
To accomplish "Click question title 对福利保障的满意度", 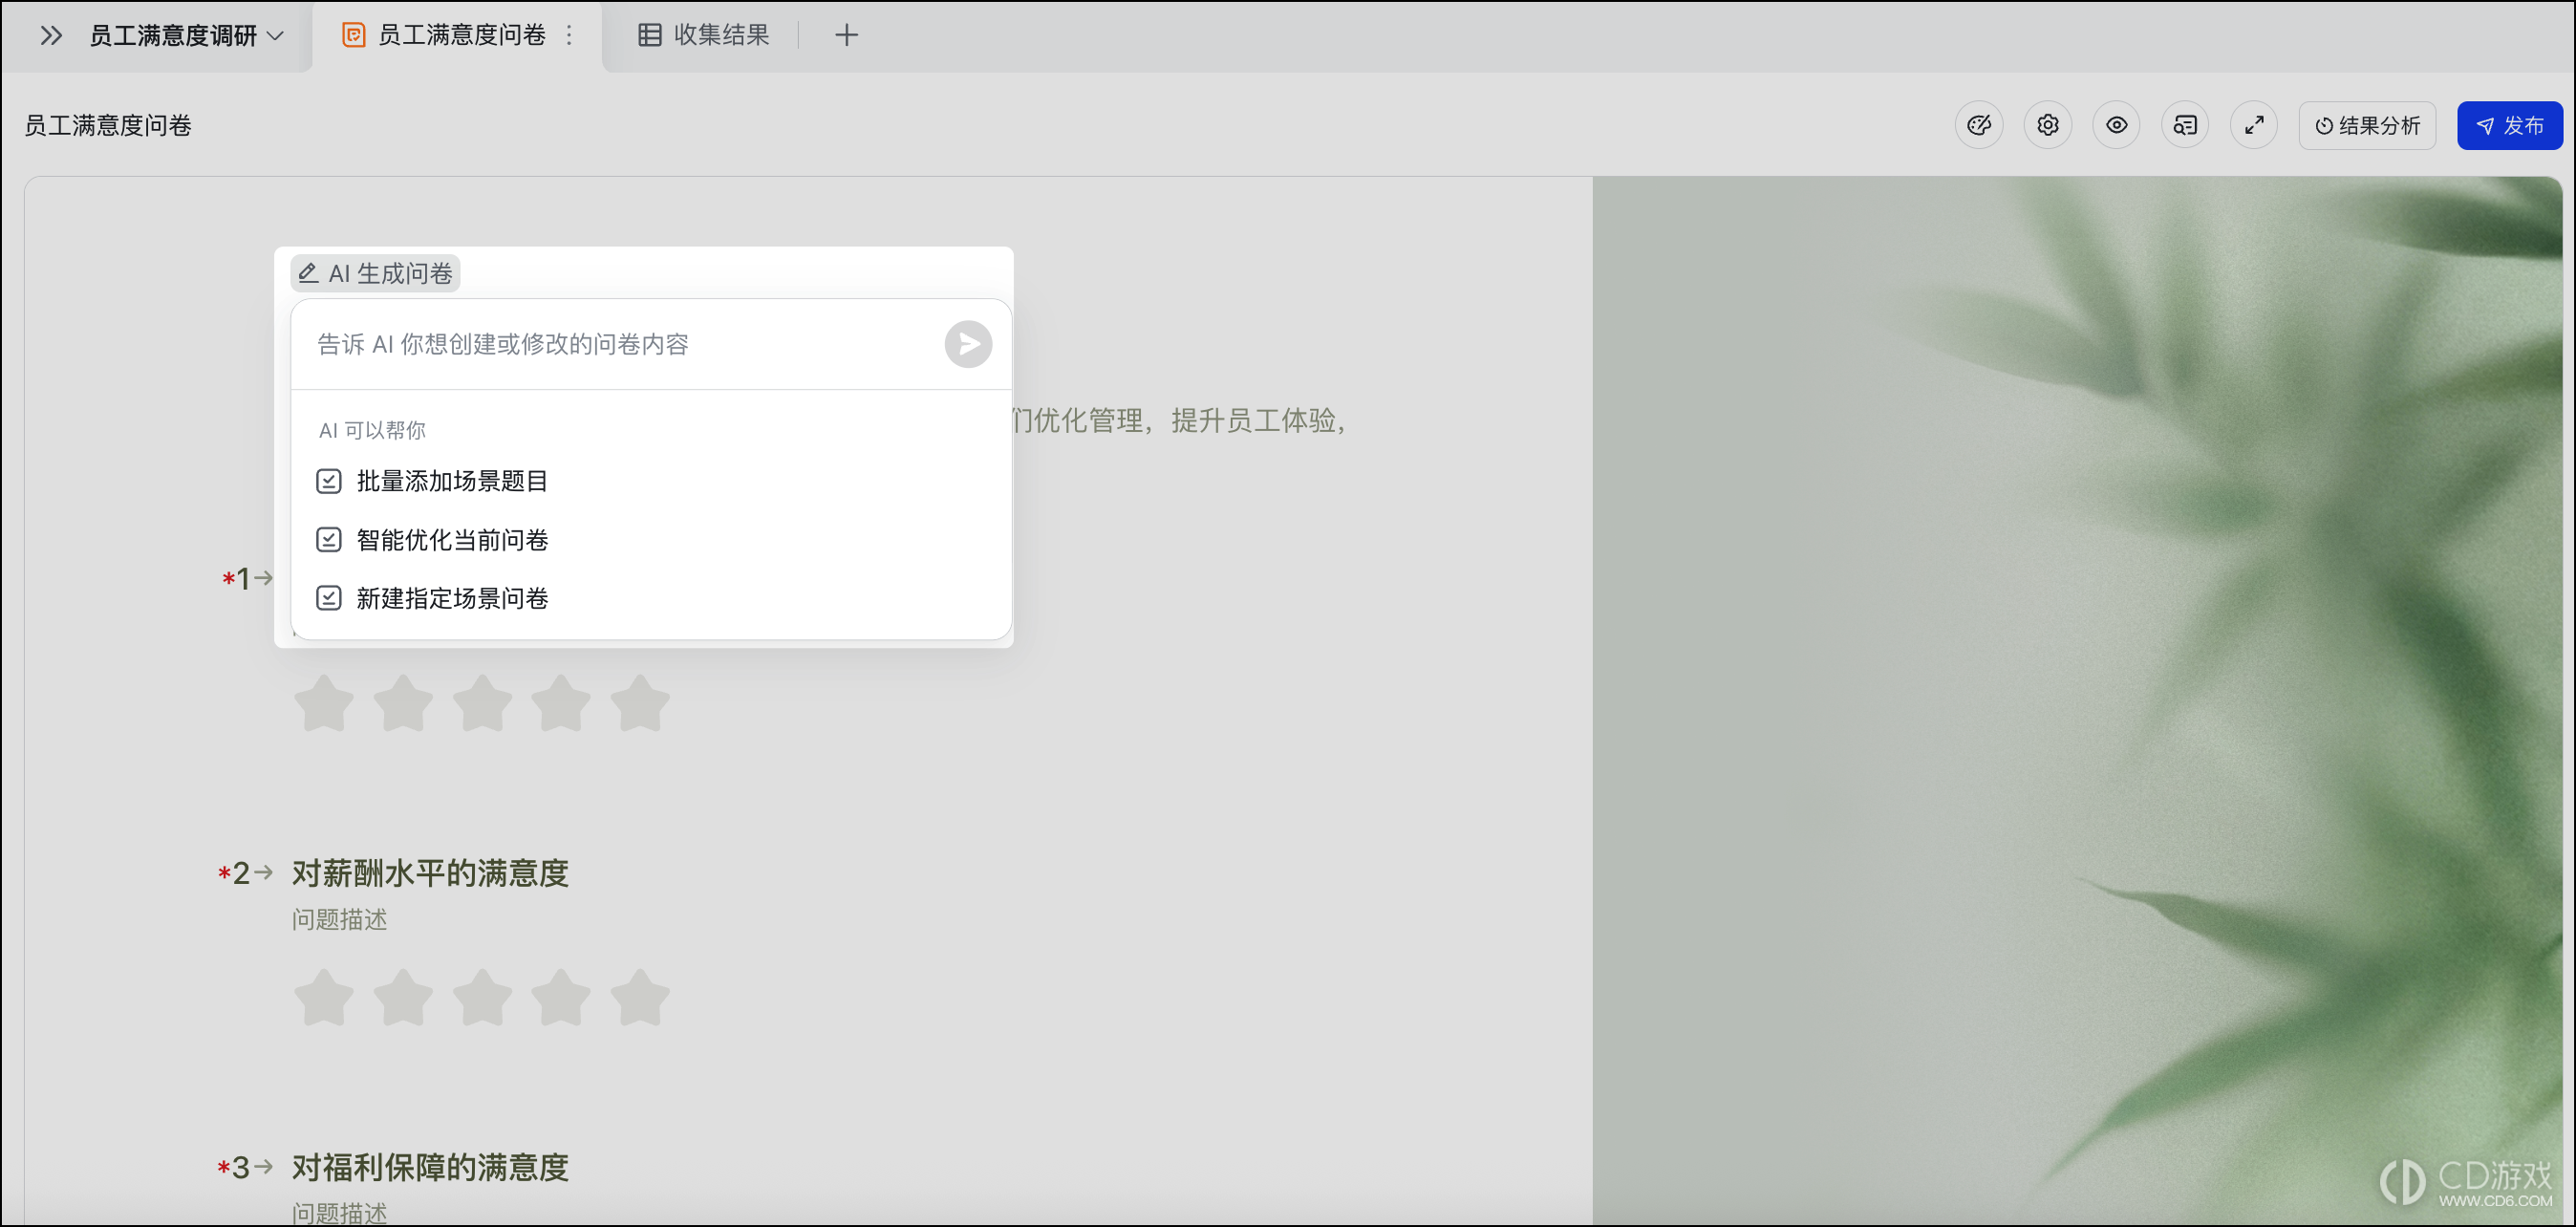I will 430,1167.
